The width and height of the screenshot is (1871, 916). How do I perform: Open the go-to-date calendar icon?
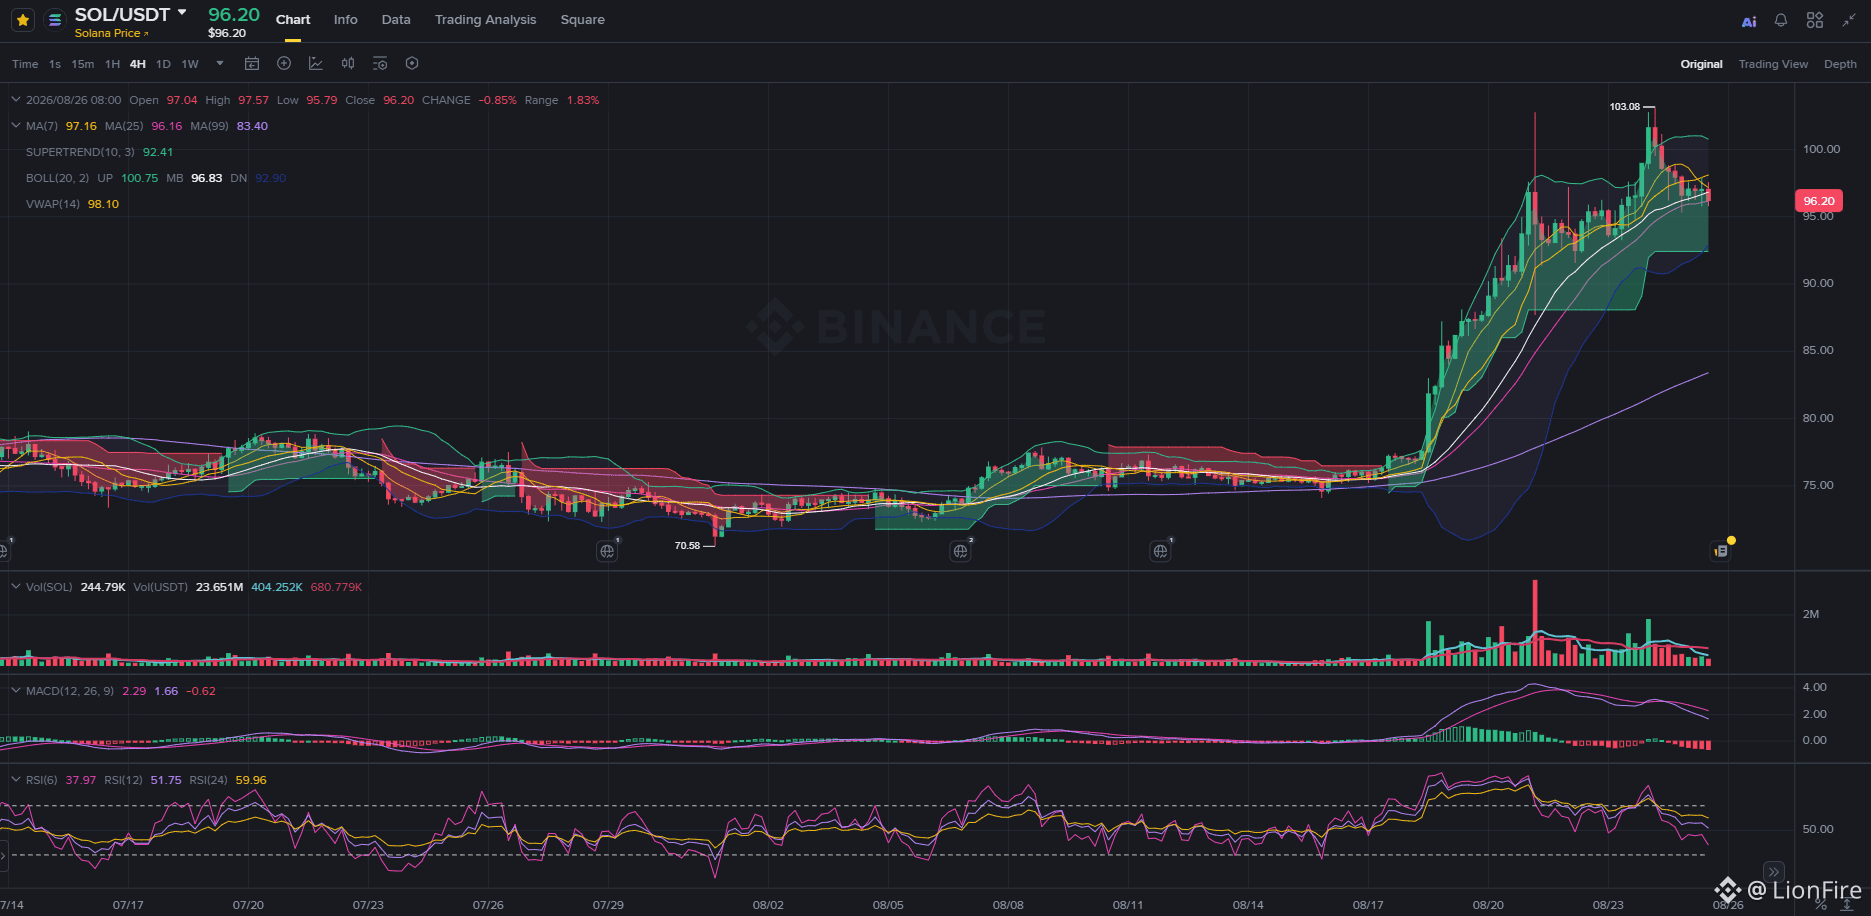(252, 63)
